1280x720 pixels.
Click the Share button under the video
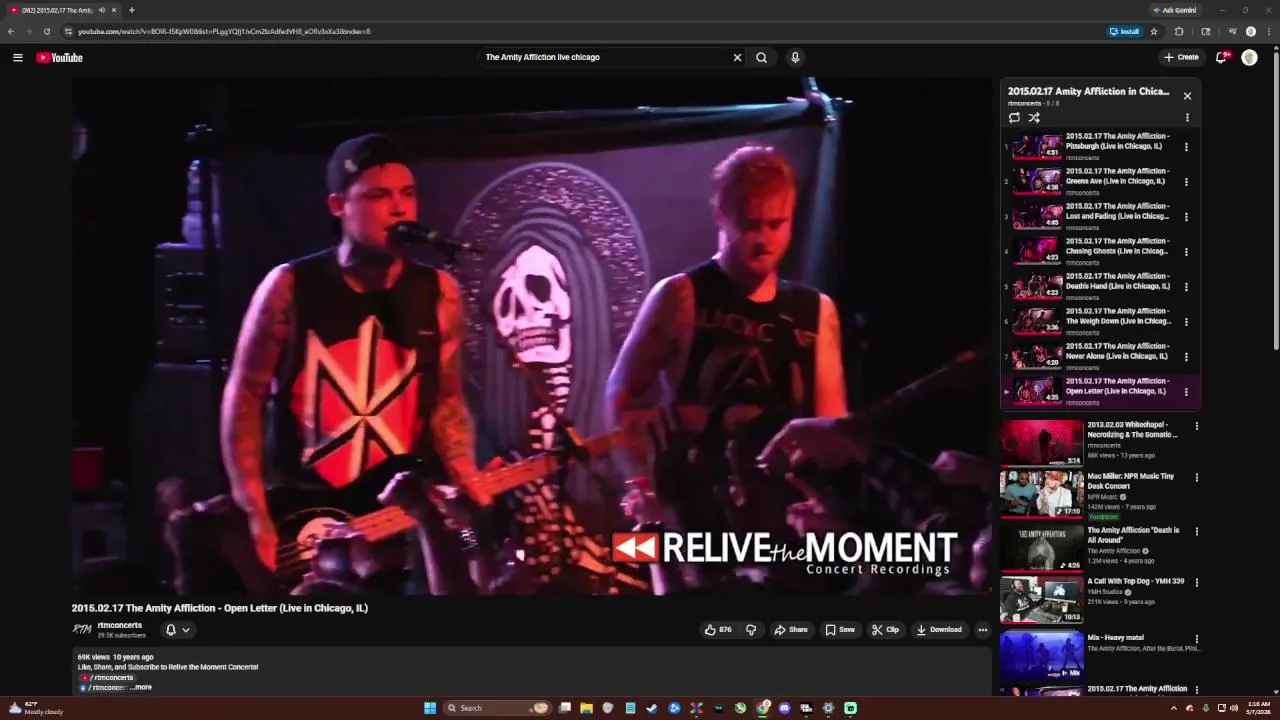tap(790, 630)
